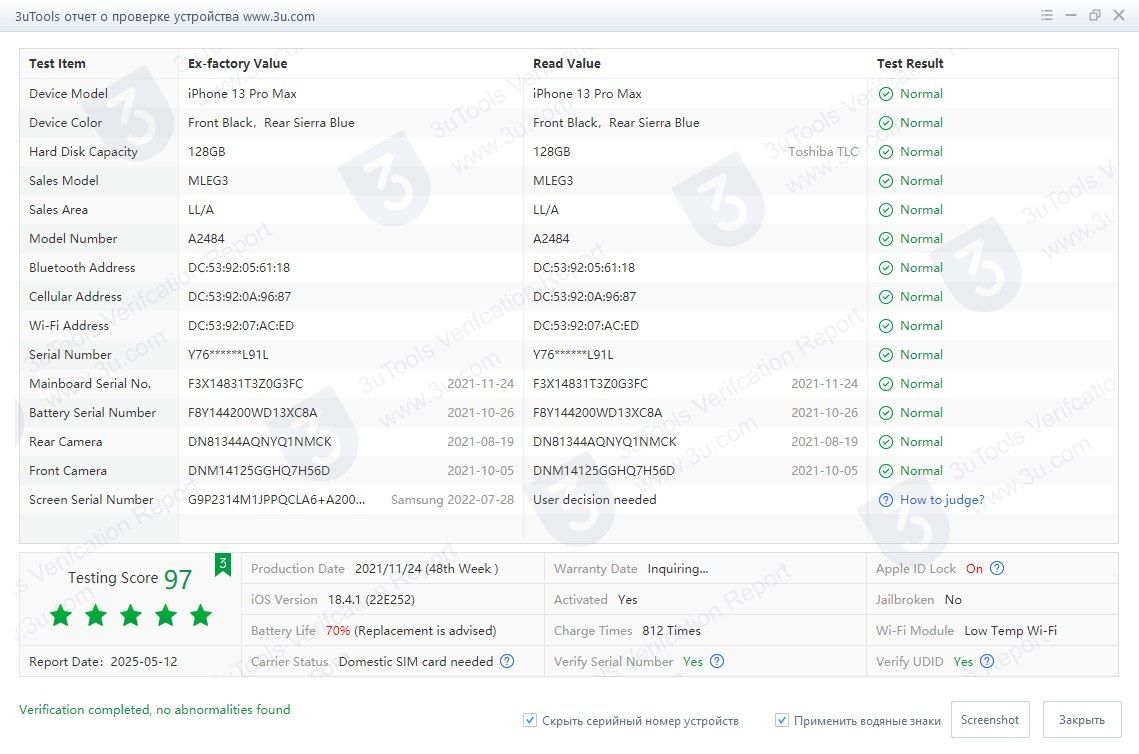Click the 'Samsung 2022-07-28' screen date text
Image resolution: width=1139 pixels, height=754 pixels.
(453, 500)
